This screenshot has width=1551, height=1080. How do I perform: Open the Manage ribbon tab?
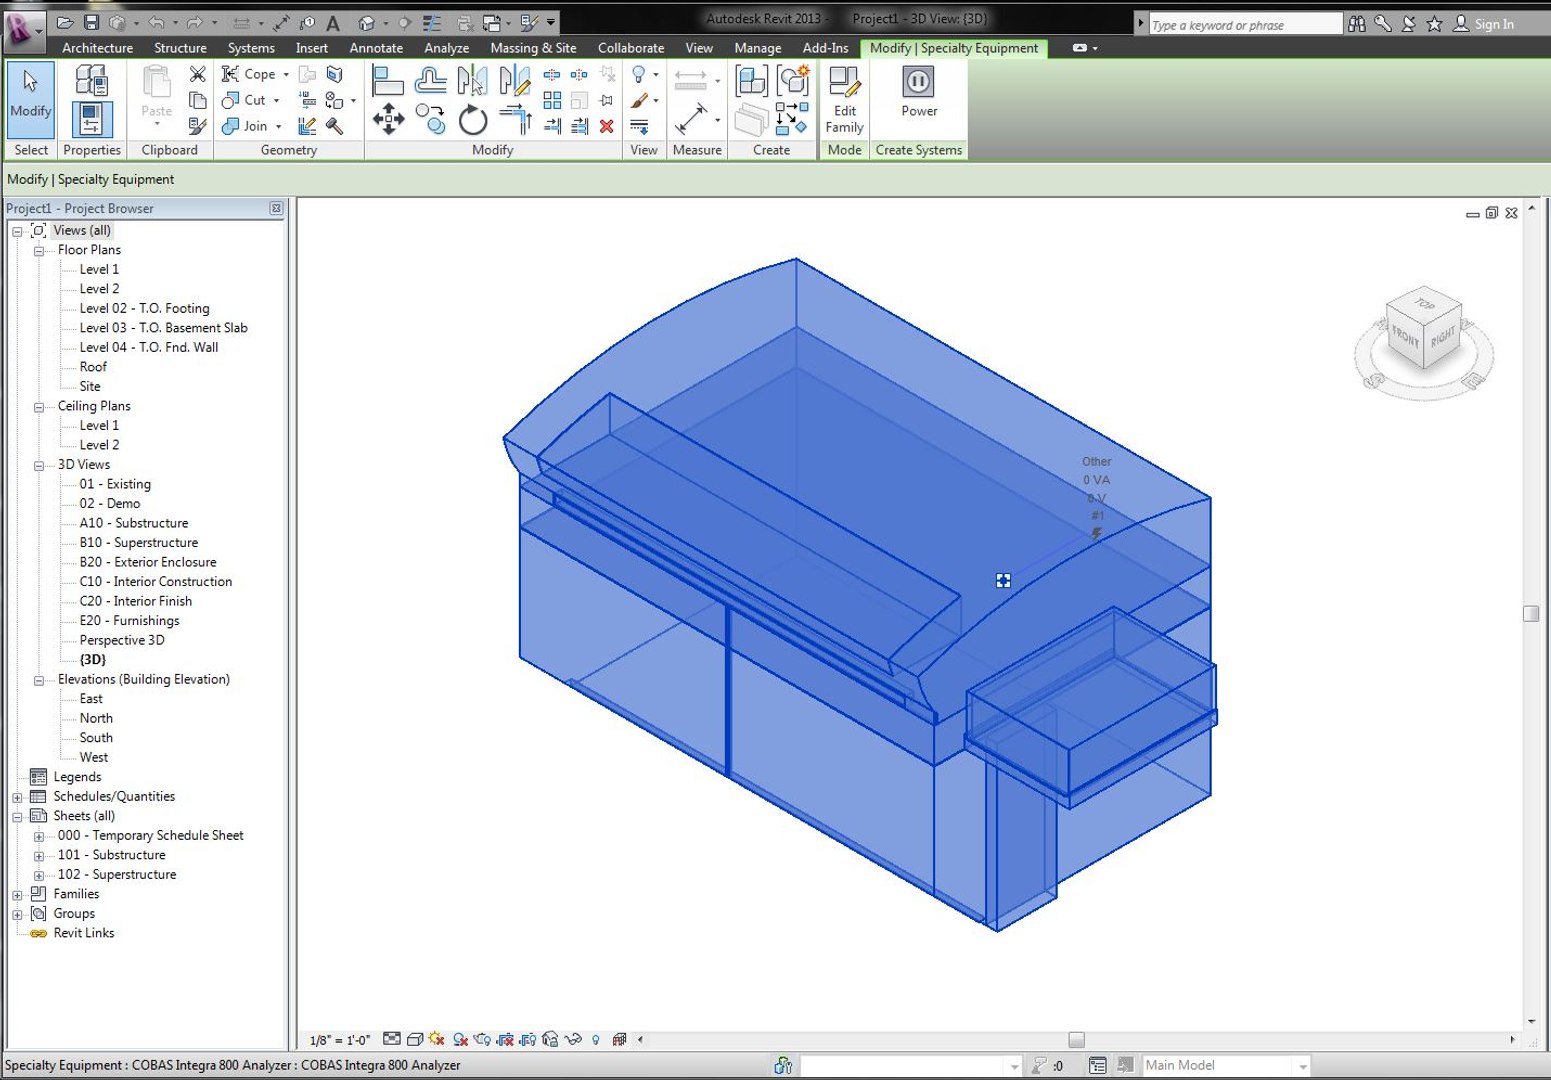point(758,48)
